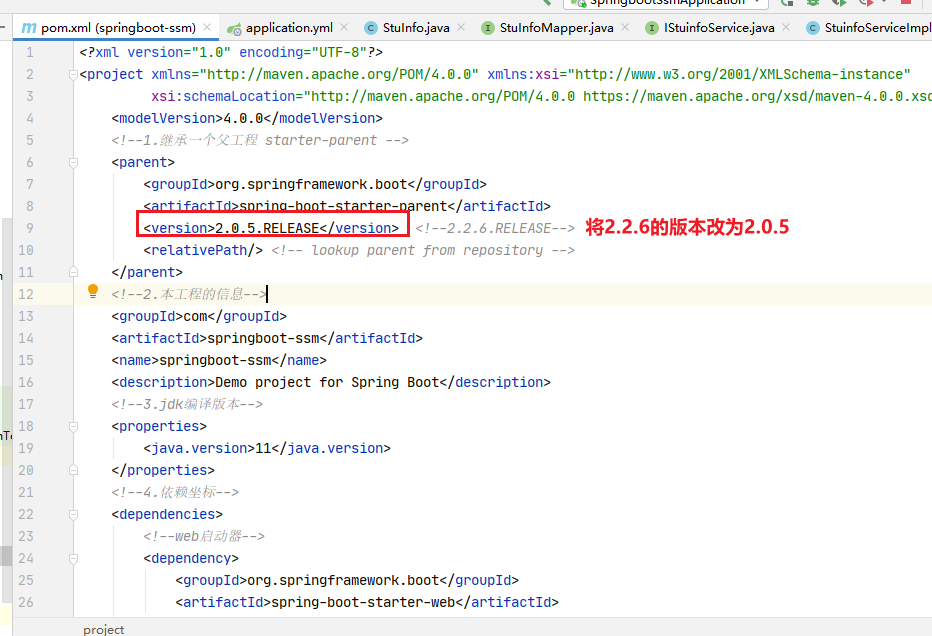932x636 pixels.
Task: Collapse the properties block fold marker
Action: click(x=72, y=426)
